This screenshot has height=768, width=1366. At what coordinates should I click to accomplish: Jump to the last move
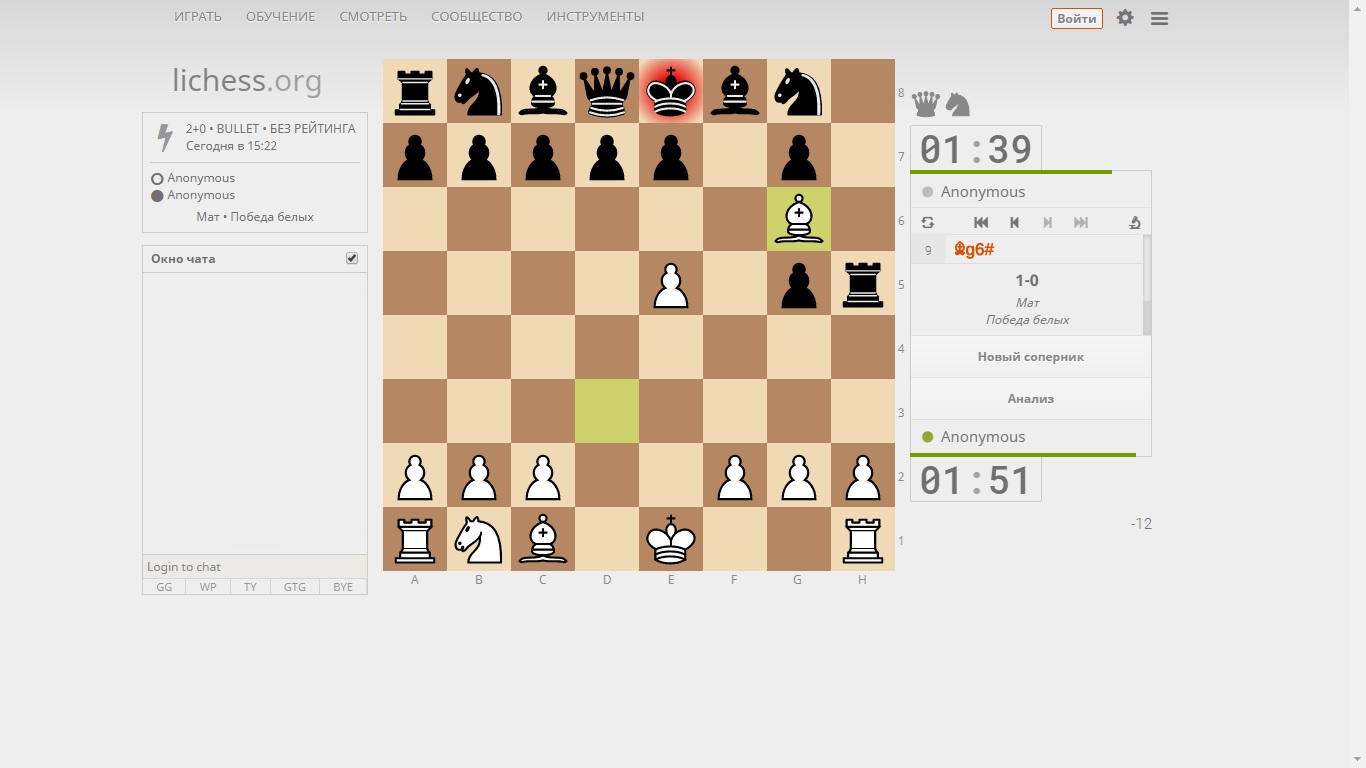pyautogui.click(x=1081, y=223)
